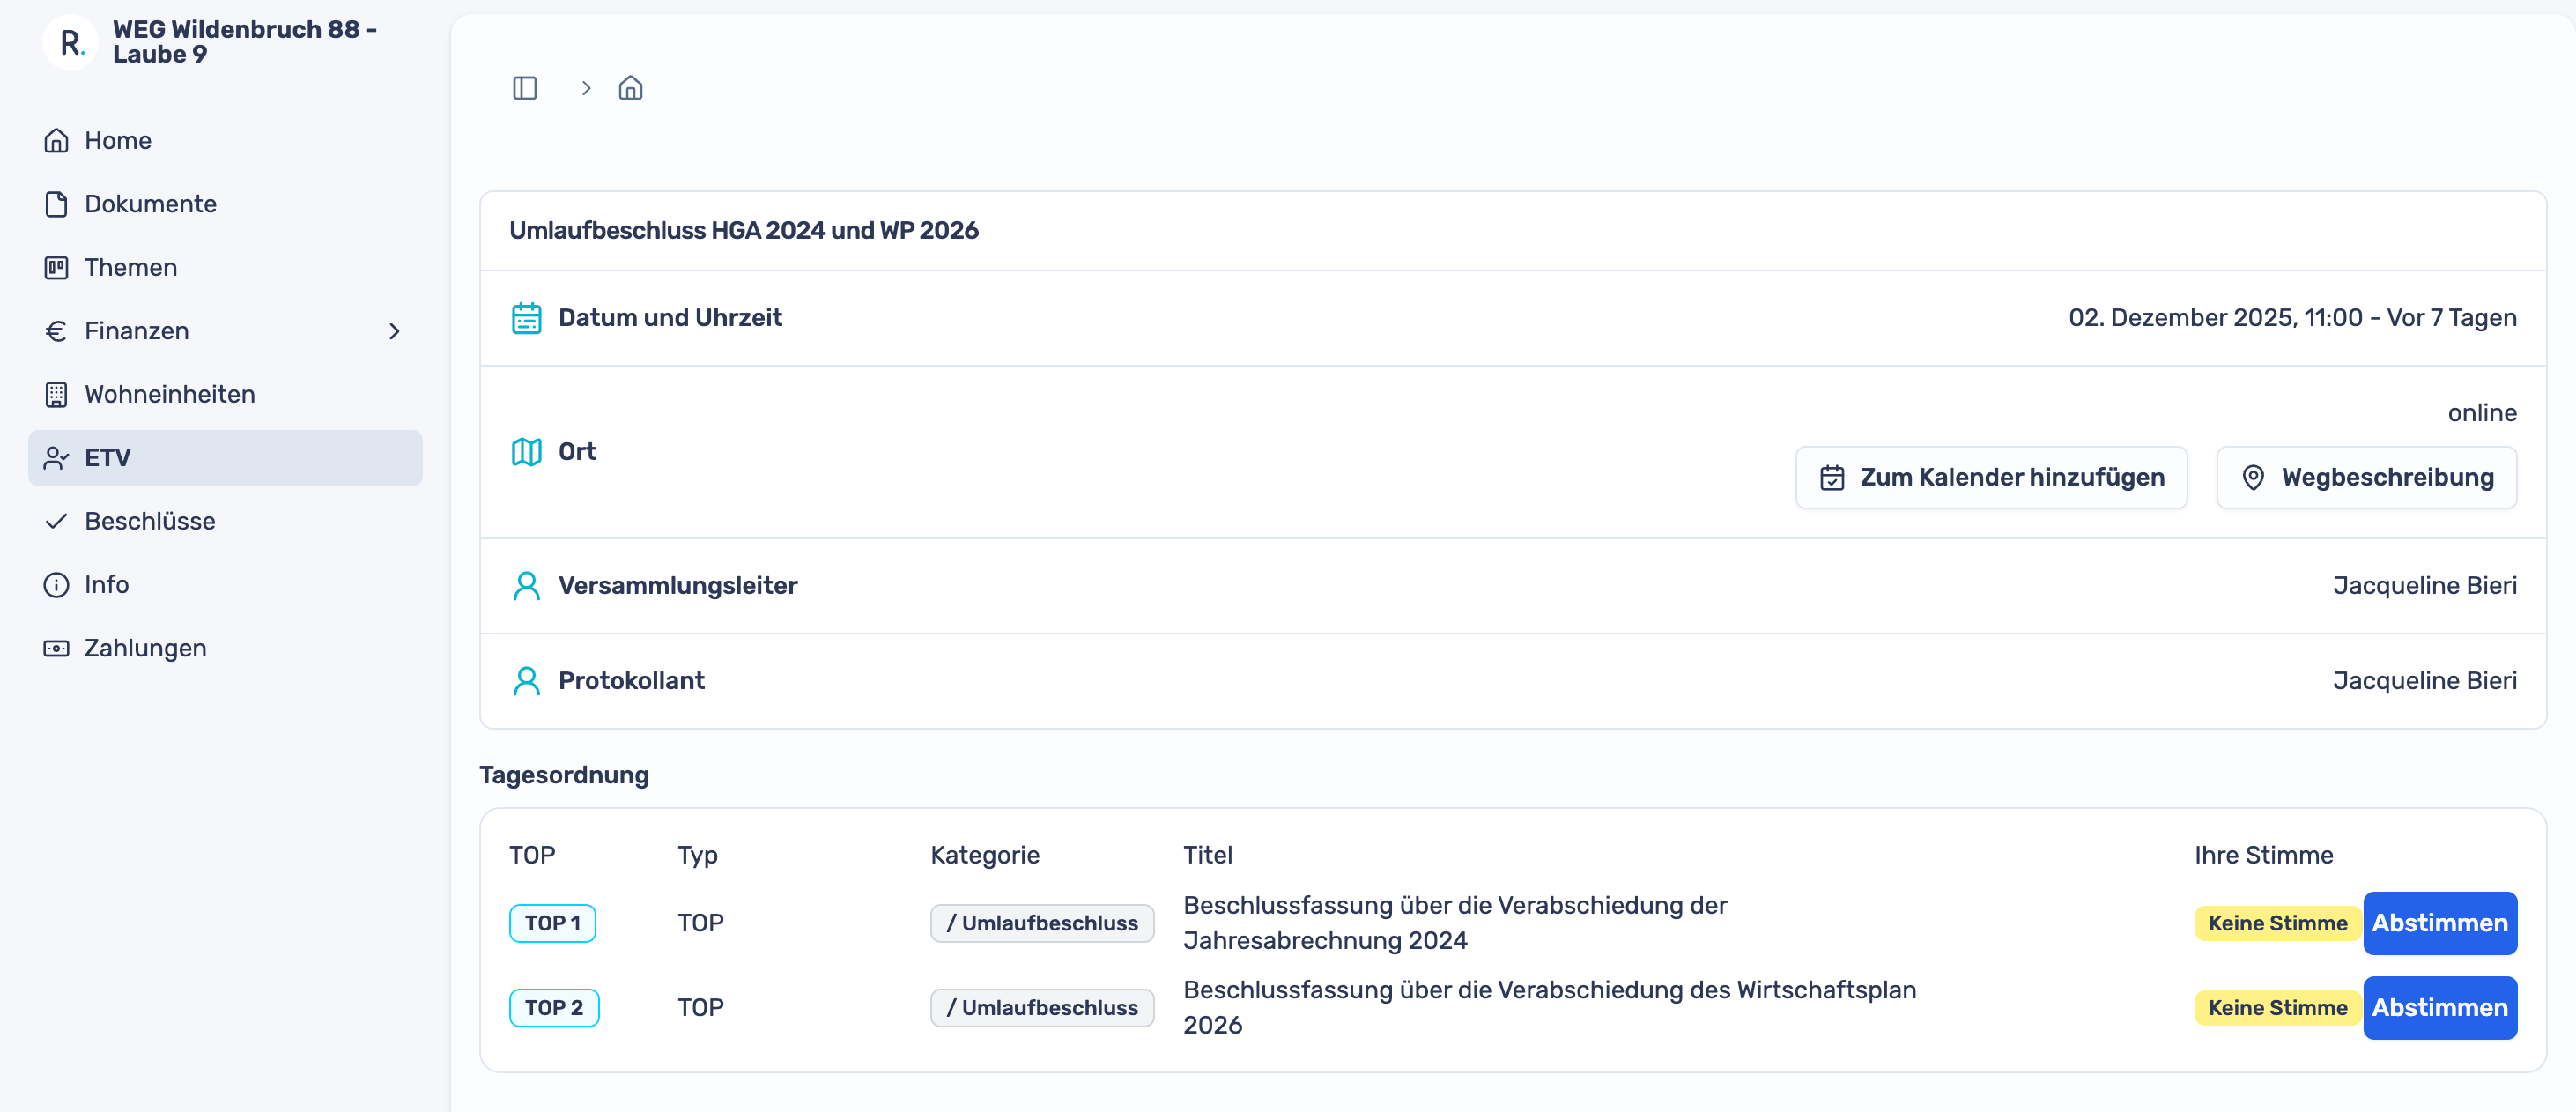Toggle the sidebar panel icon
2576x1112 pixels.
[x=525, y=88]
